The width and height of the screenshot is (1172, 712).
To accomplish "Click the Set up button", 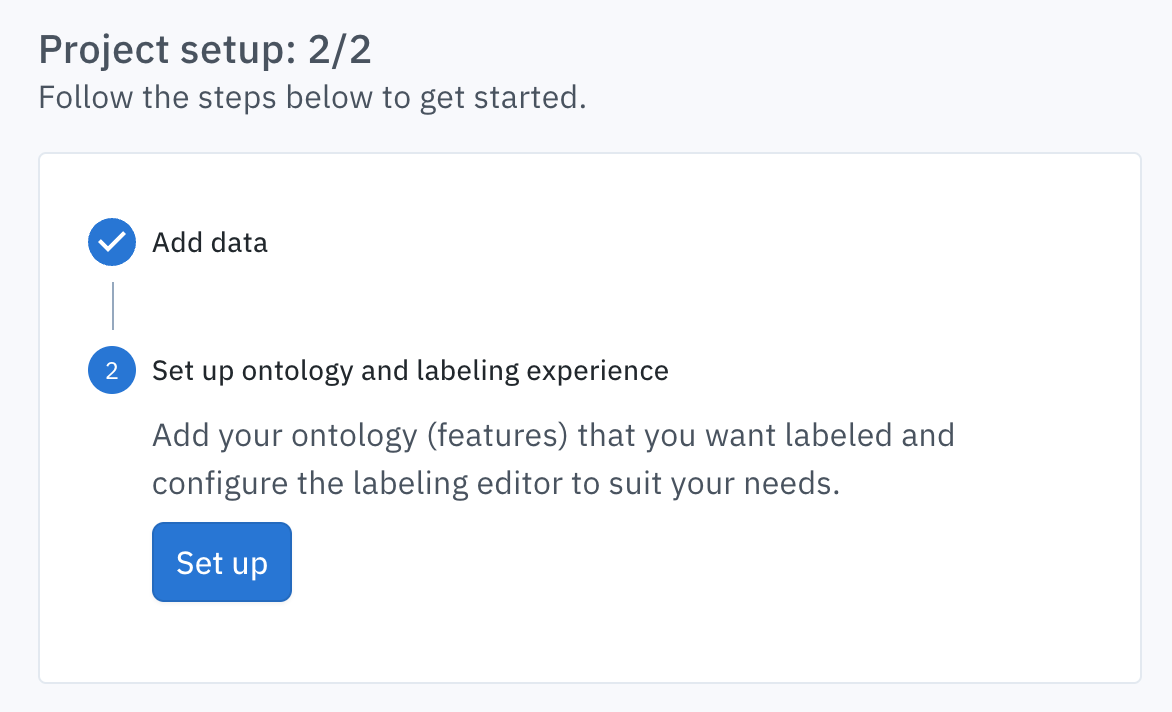I will tap(222, 562).
